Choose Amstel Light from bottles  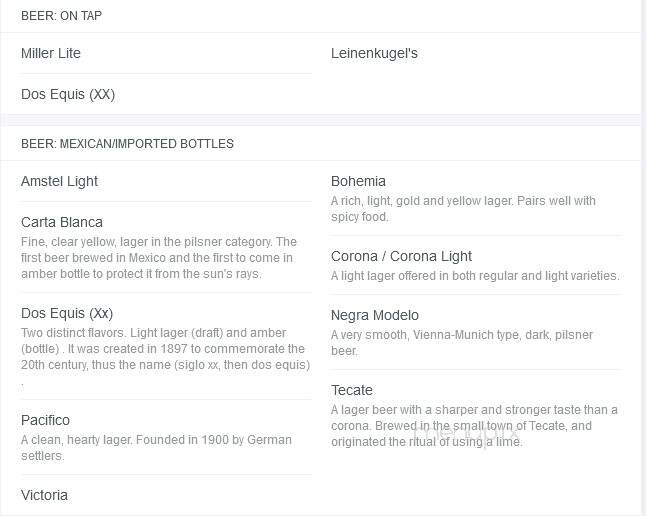pyautogui.click(x=59, y=181)
